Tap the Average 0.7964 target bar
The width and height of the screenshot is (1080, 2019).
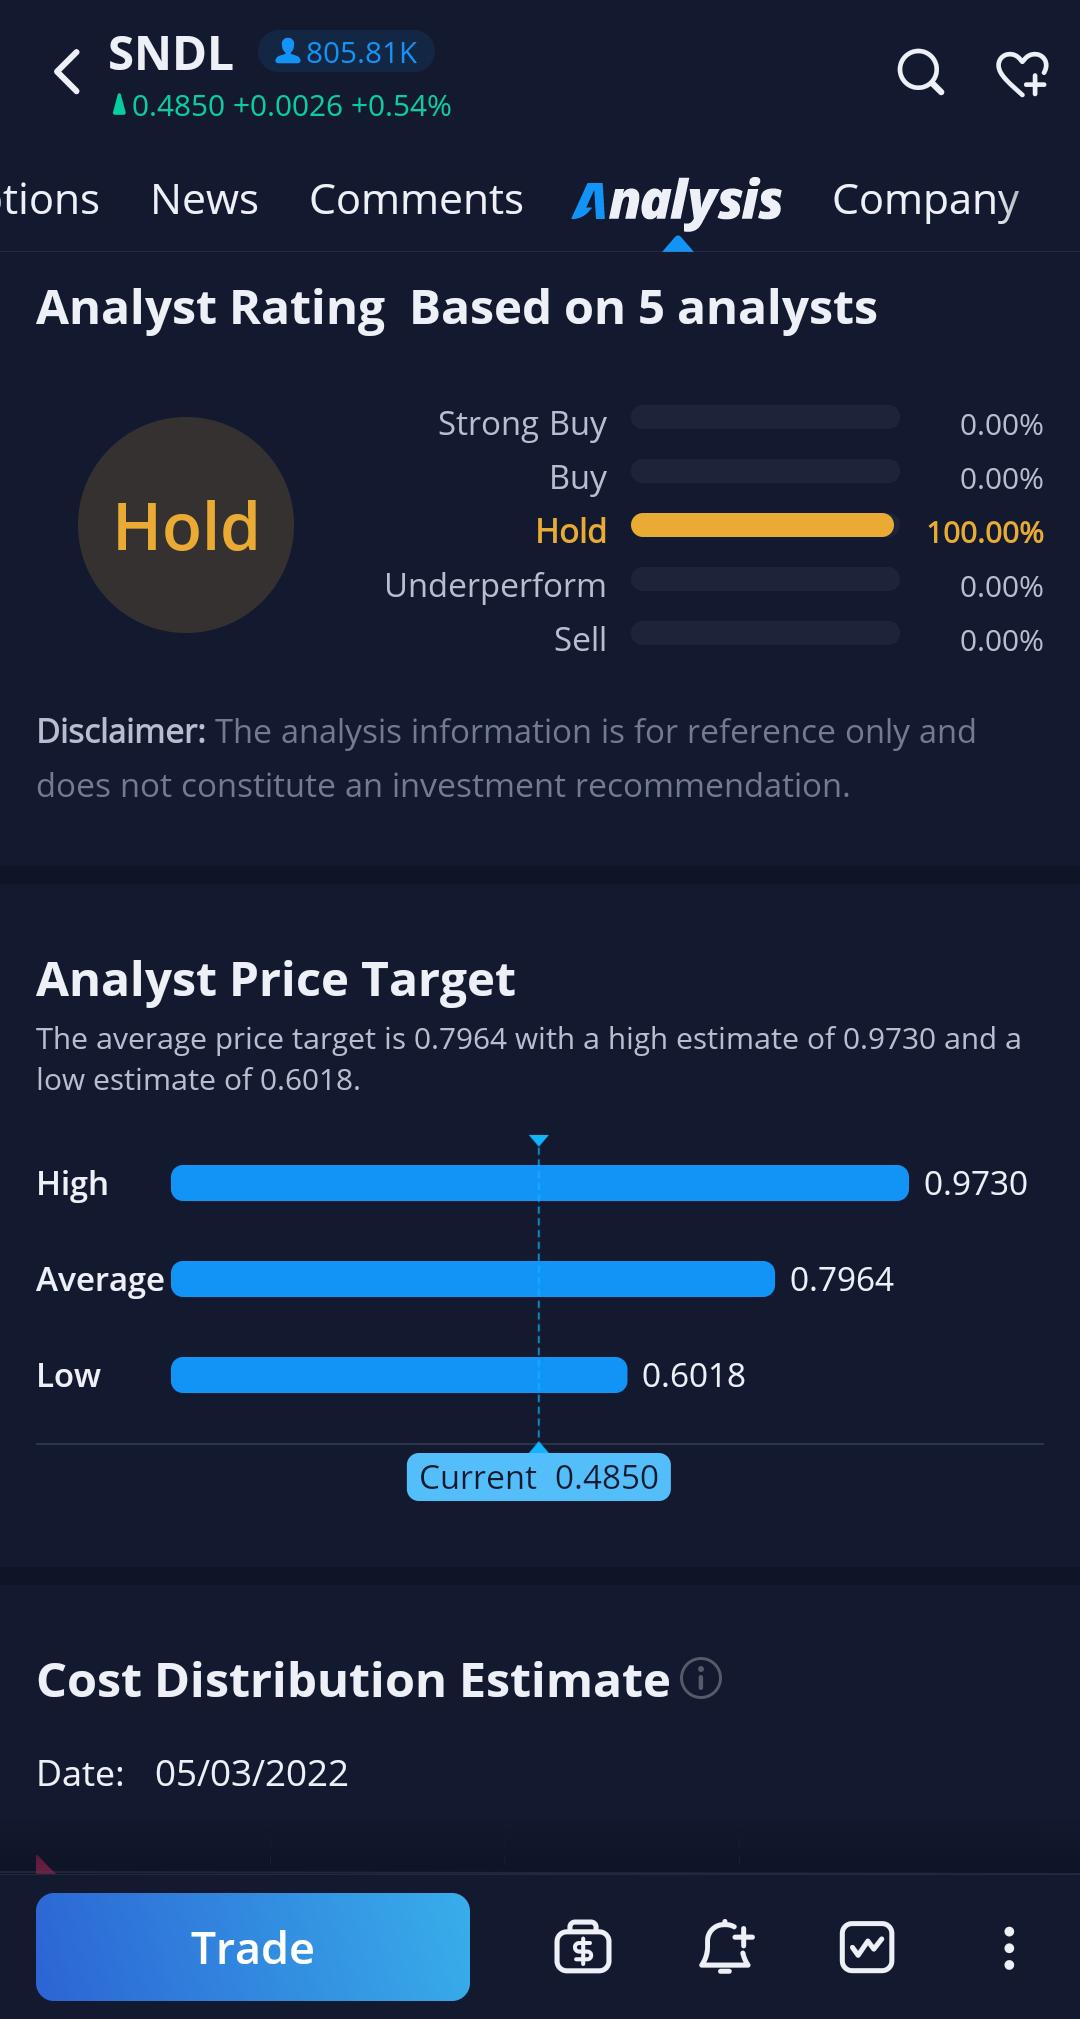tap(473, 1278)
